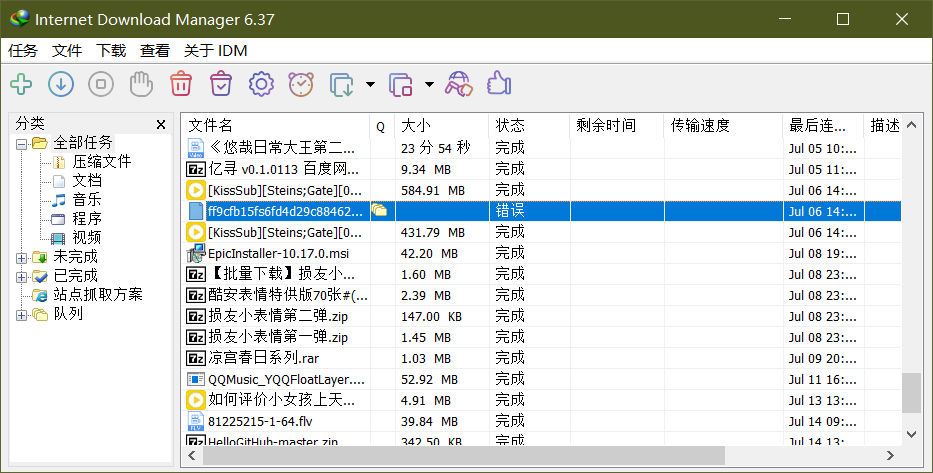Click the stop download square icon
This screenshot has width=933, height=473.
coord(101,84)
